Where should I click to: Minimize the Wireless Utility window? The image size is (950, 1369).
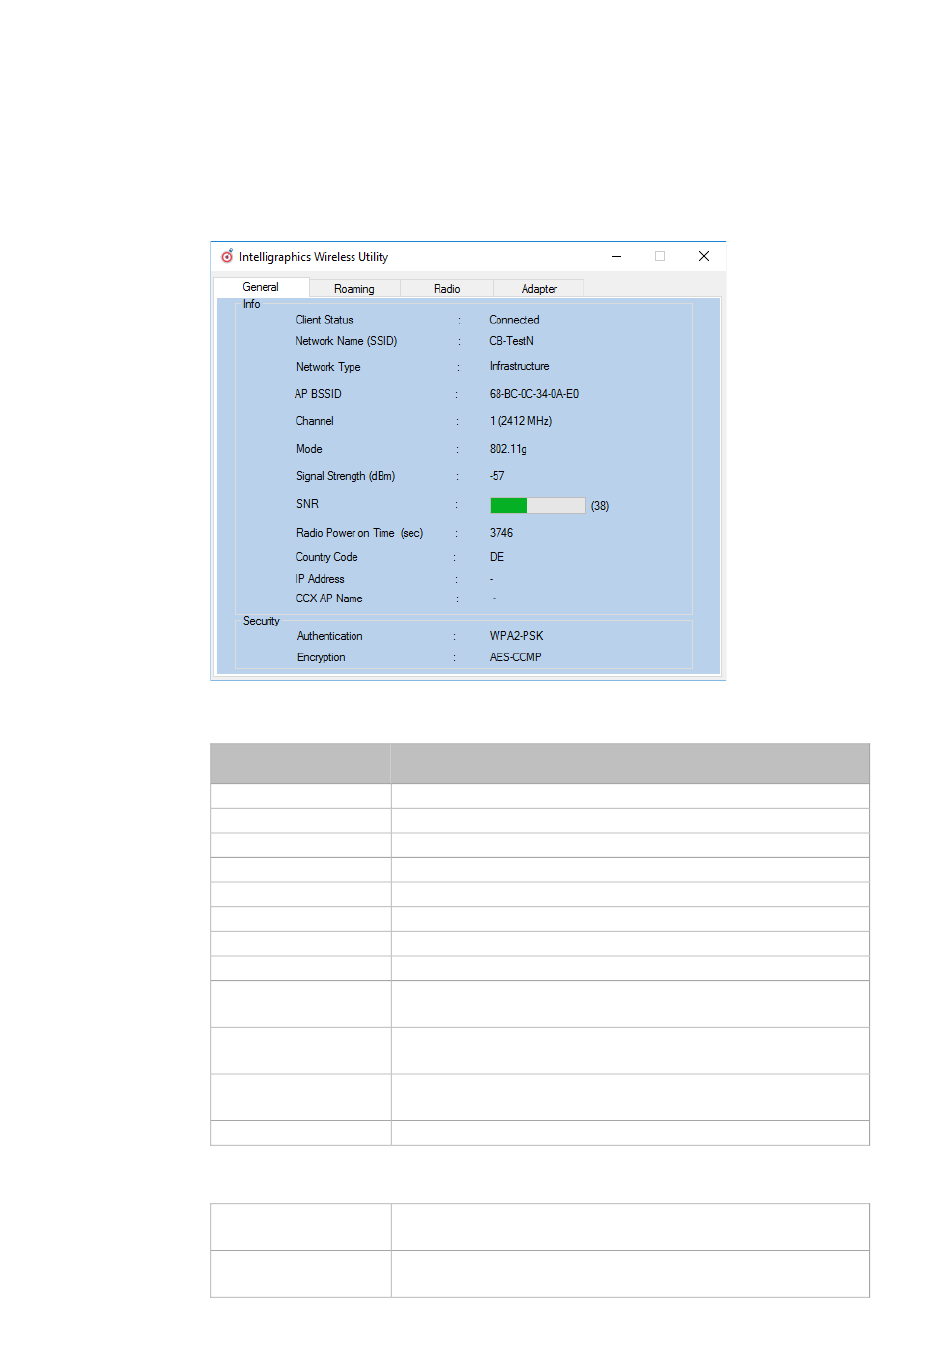(x=617, y=257)
